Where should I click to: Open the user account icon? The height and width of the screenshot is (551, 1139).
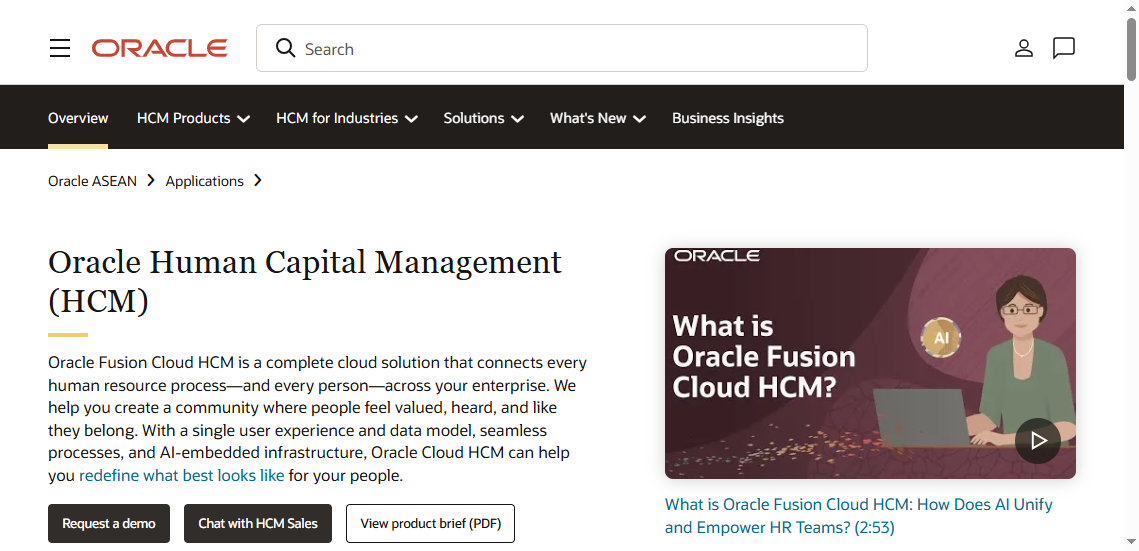tap(1024, 49)
